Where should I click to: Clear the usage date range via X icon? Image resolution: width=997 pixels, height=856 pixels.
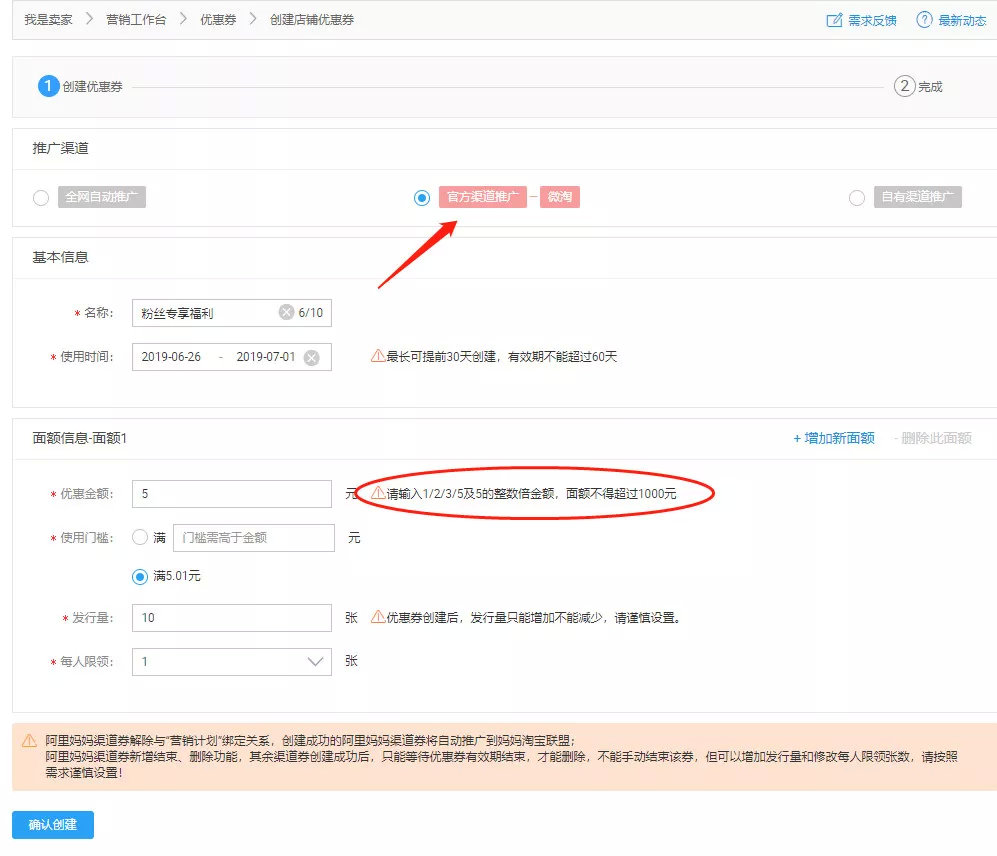311,355
